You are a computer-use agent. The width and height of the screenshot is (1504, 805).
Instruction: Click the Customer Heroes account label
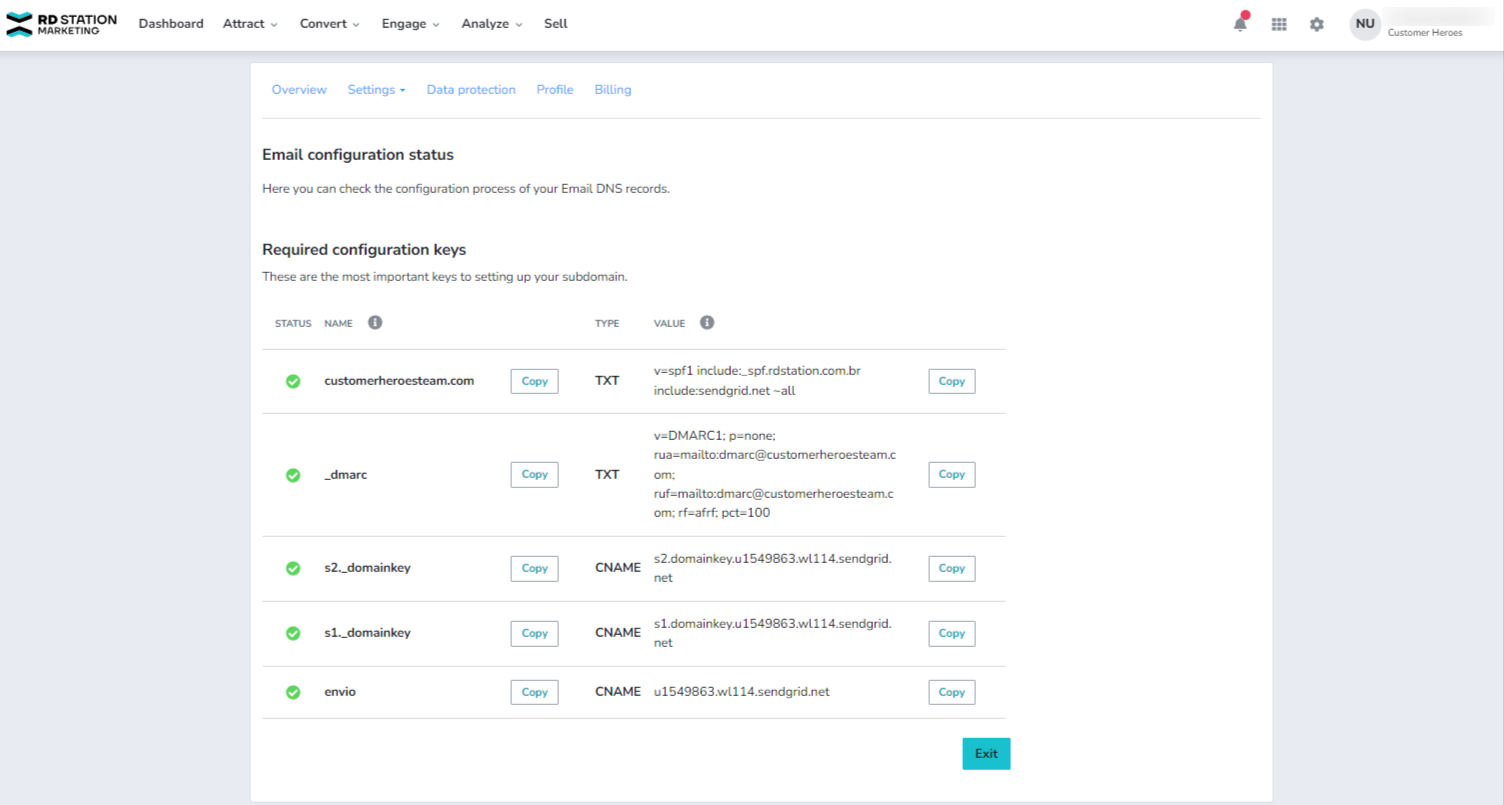pos(1425,33)
